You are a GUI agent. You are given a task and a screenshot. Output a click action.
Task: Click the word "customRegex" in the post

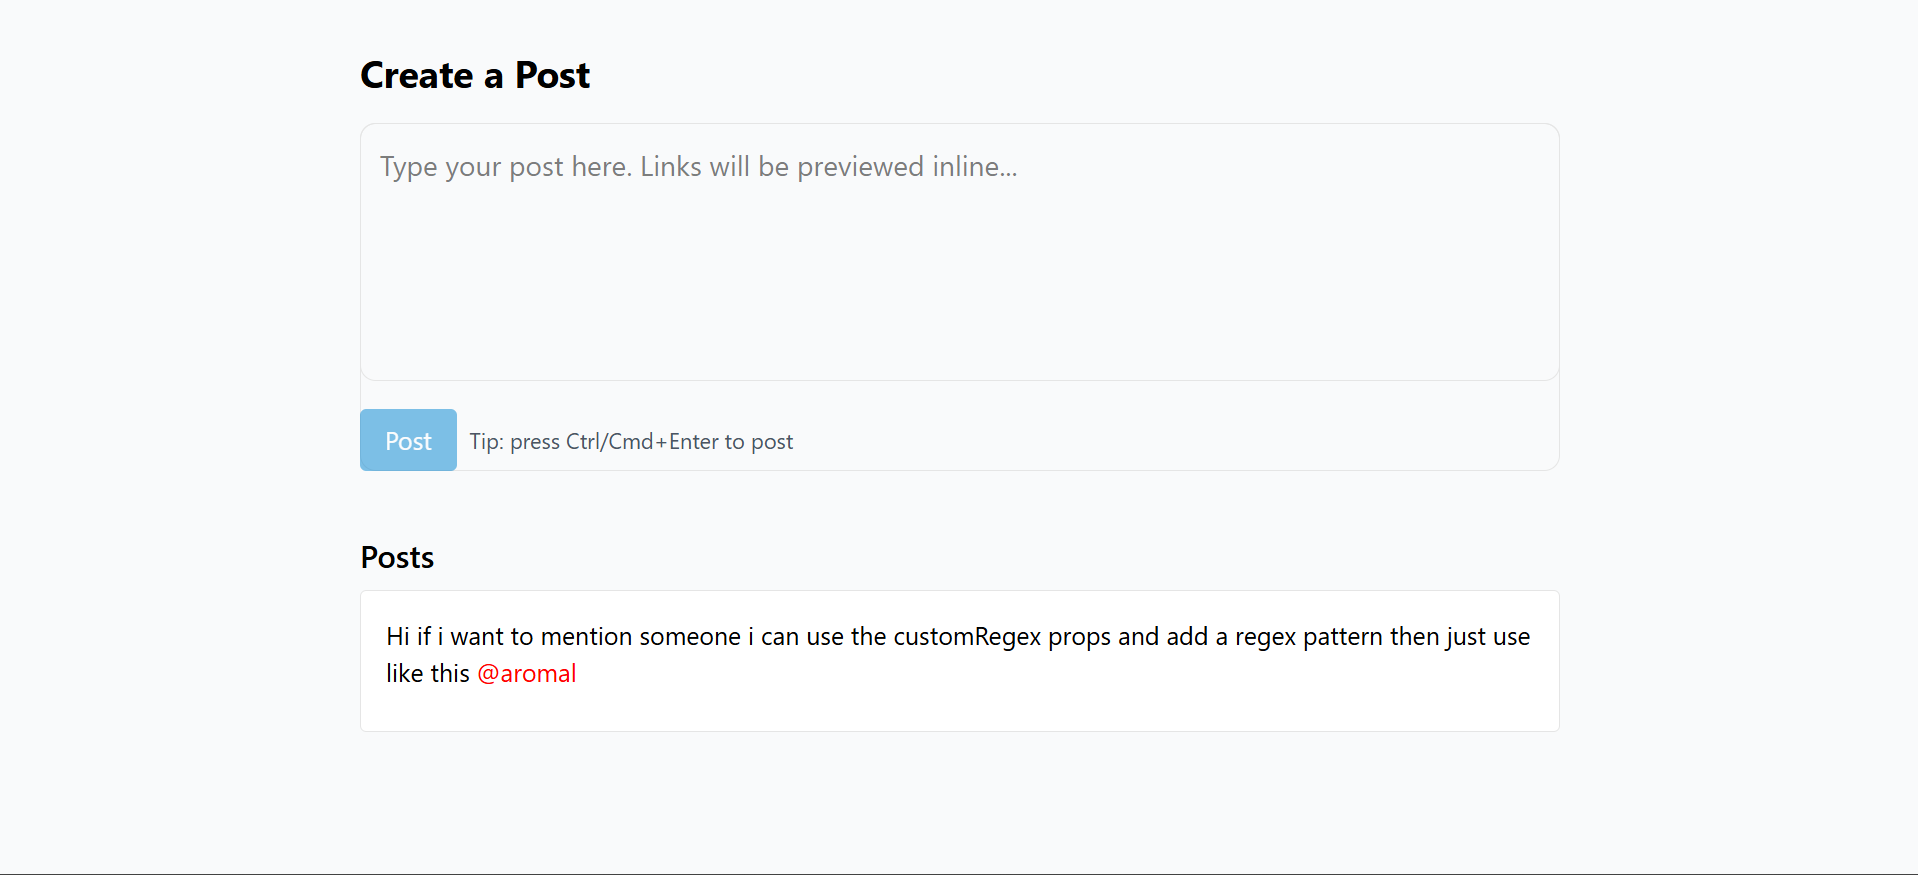967,637
